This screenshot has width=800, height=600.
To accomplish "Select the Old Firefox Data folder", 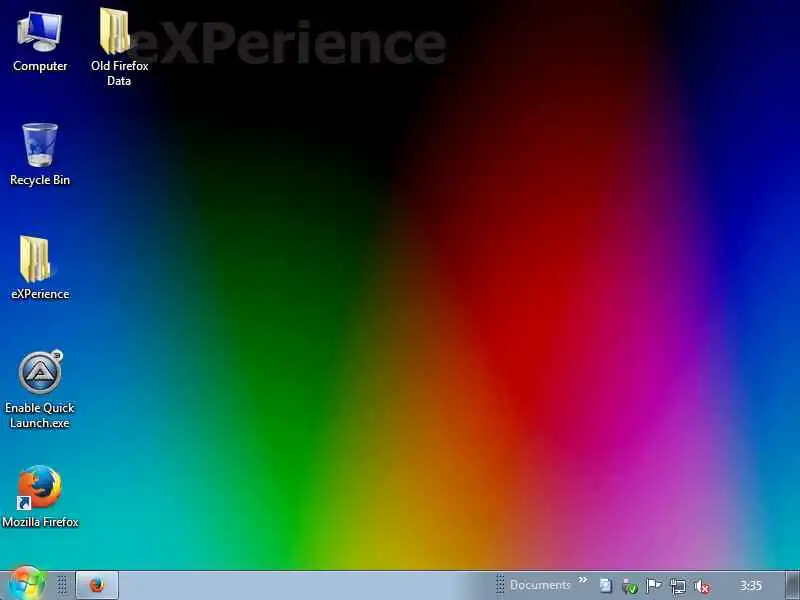I will pos(119,47).
